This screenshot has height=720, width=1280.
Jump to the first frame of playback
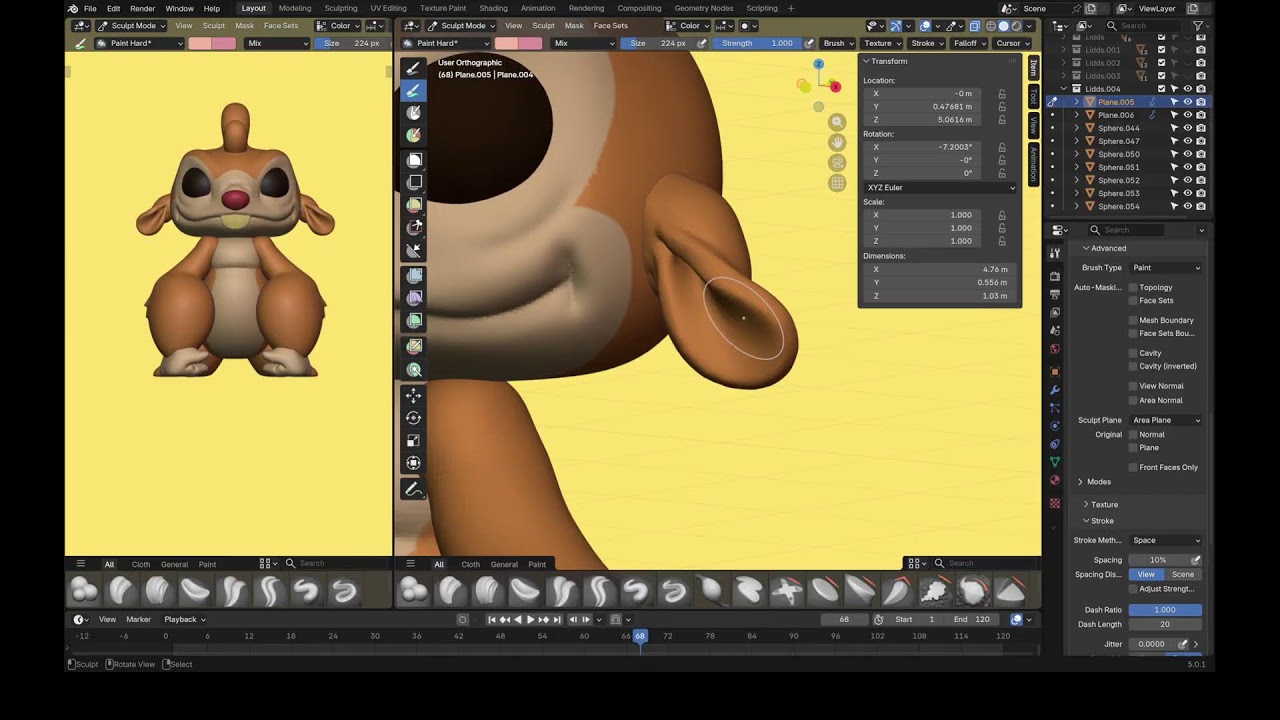coord(492,619)
